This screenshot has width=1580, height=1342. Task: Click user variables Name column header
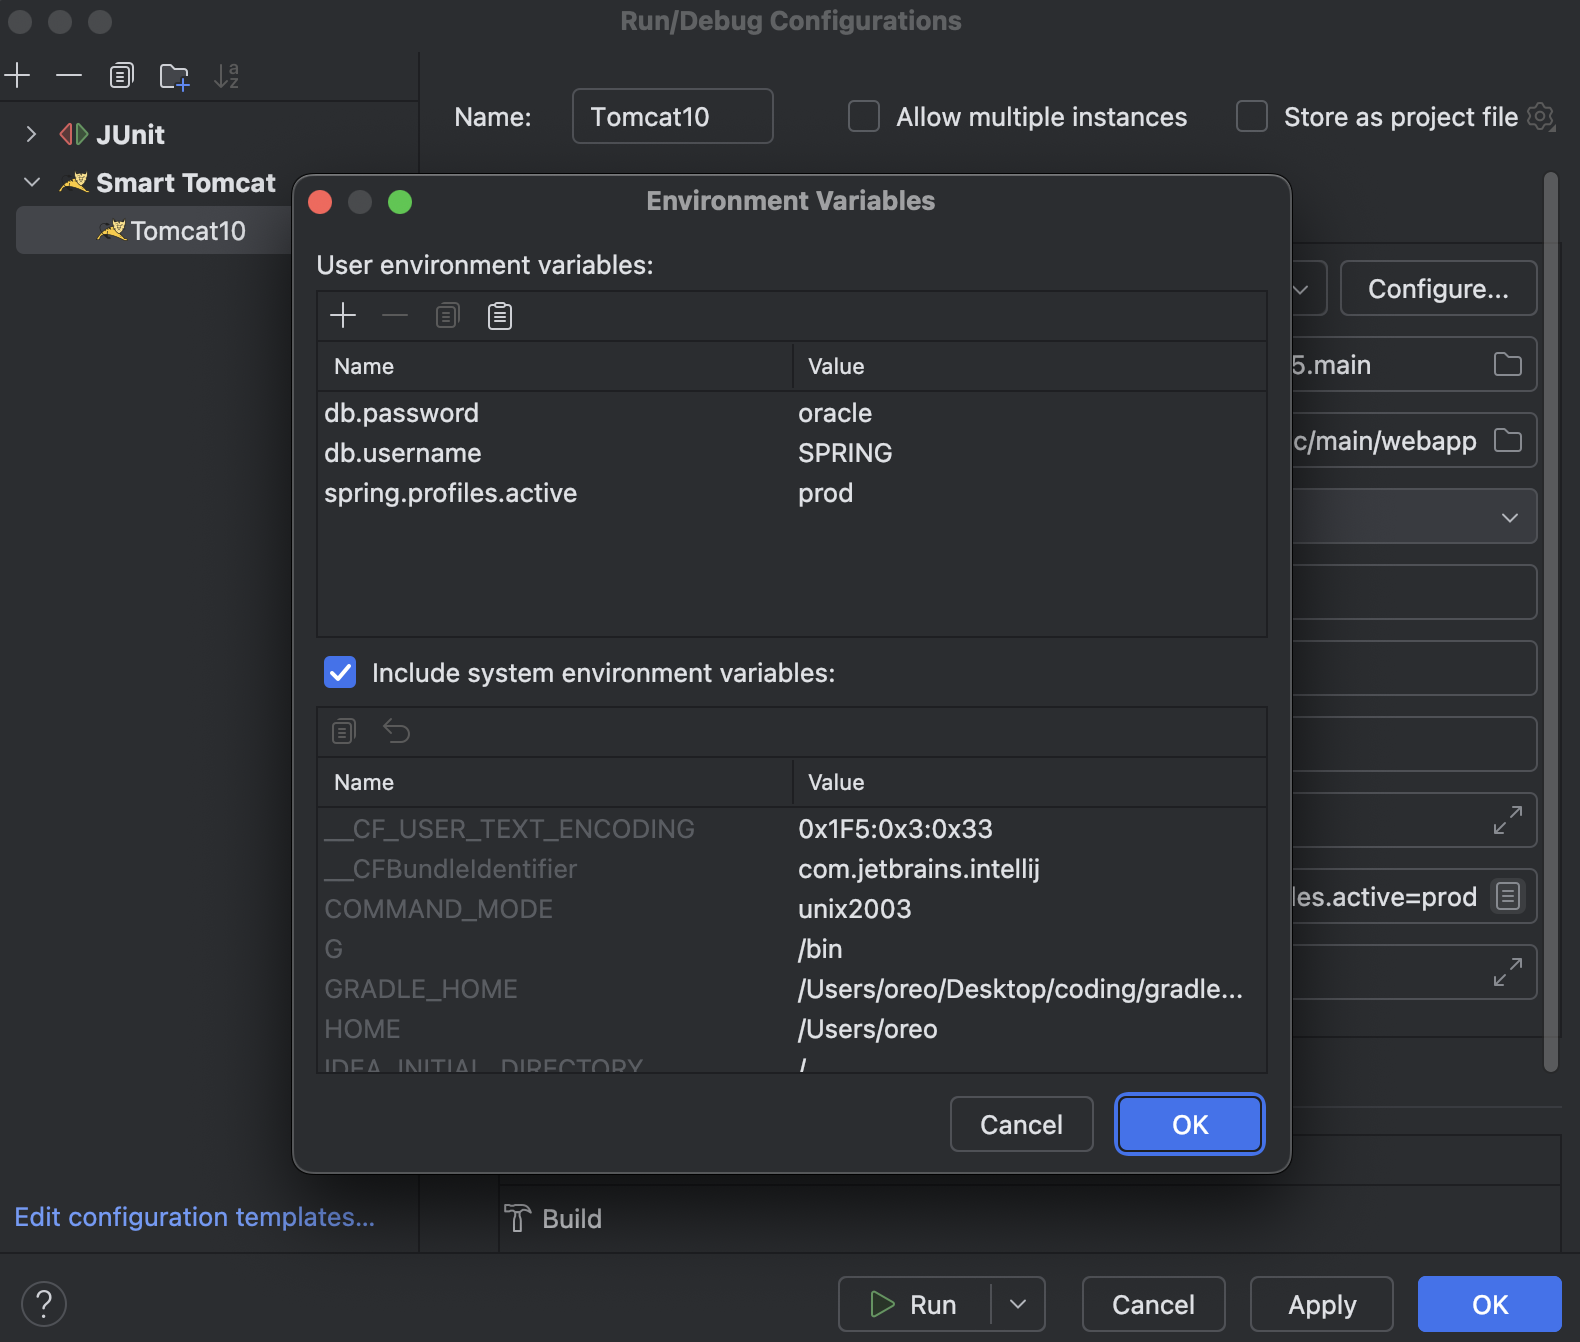pos(555,366)
